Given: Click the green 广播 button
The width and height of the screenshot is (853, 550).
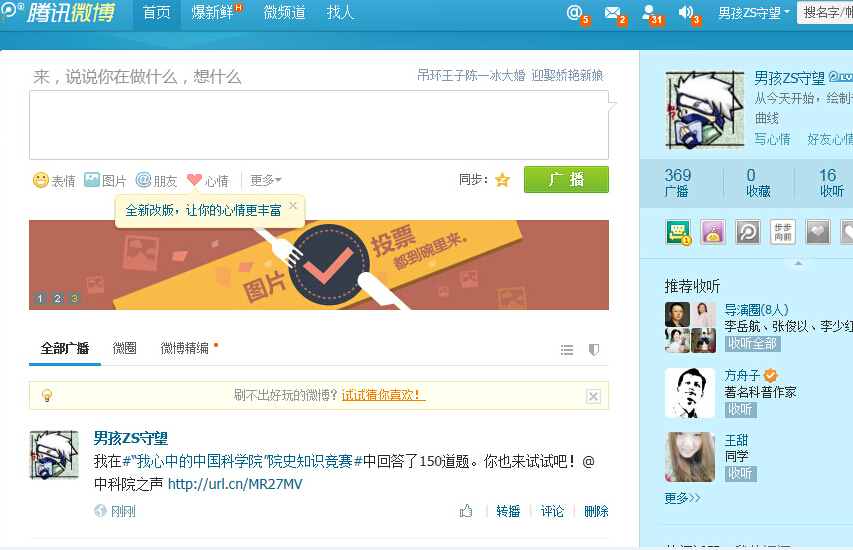Looking at the screenshot, I should pyautogui.click(x=566, y=180).
